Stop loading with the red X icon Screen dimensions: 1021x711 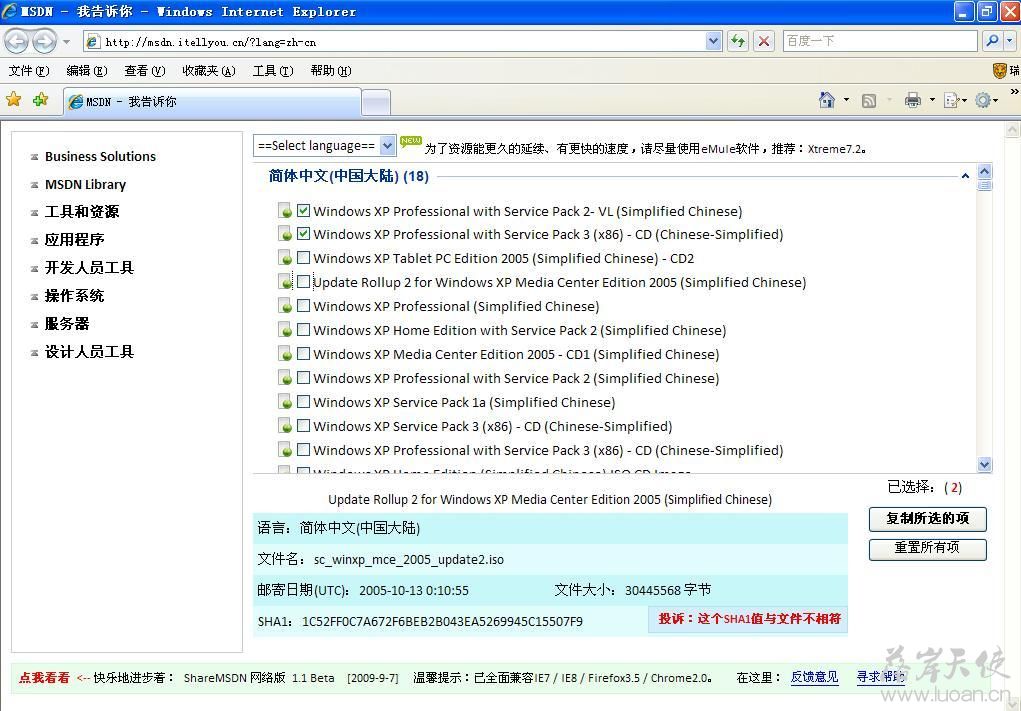click(x=764, y=42)
